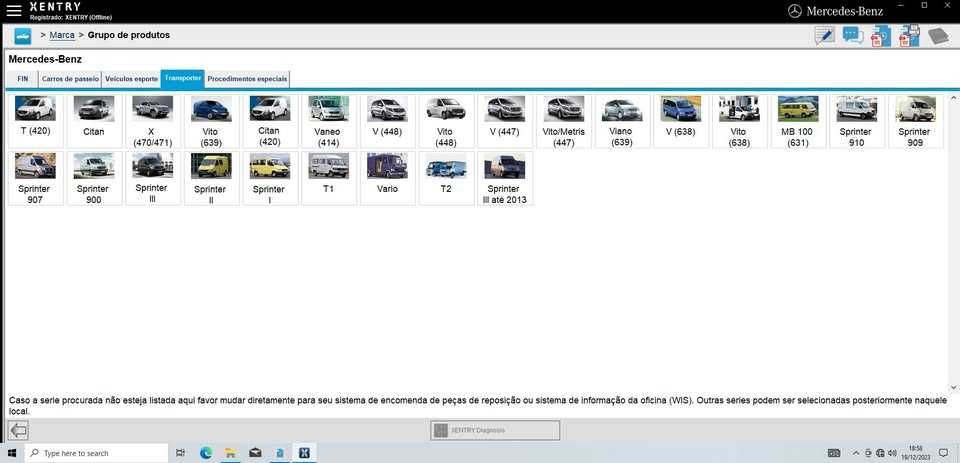Click the 'Type here to search' box
The width and height of the screenshot is (960, 463).
click(x=96, y=453)
